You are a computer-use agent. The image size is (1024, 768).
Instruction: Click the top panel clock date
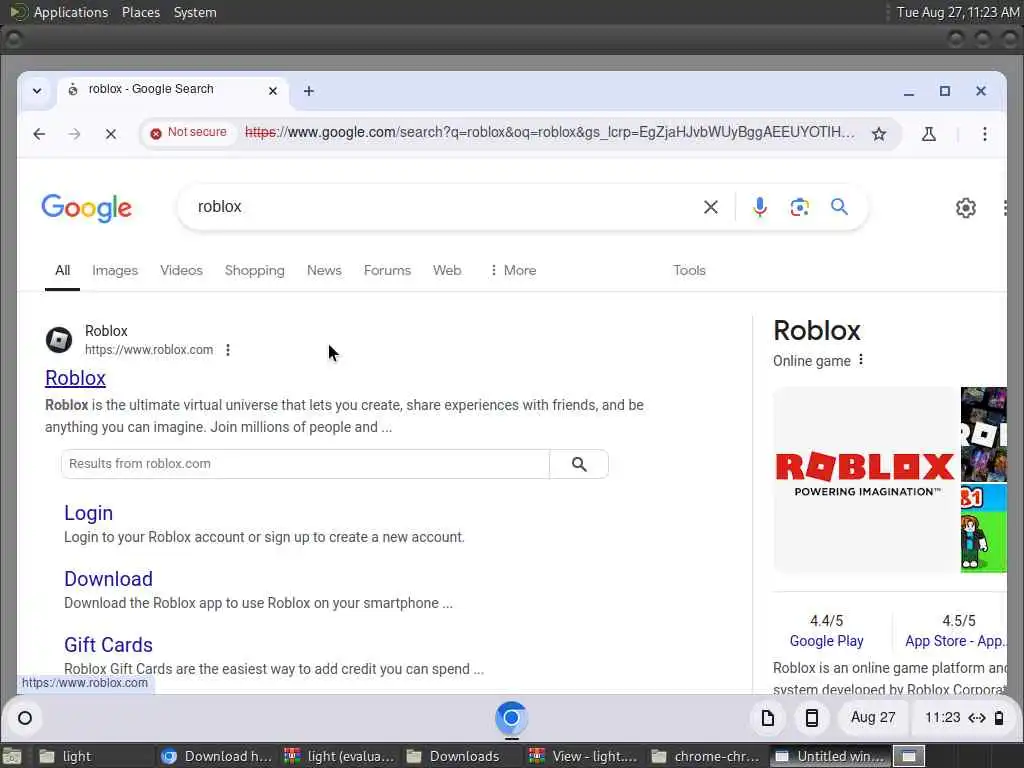[957, 12]
